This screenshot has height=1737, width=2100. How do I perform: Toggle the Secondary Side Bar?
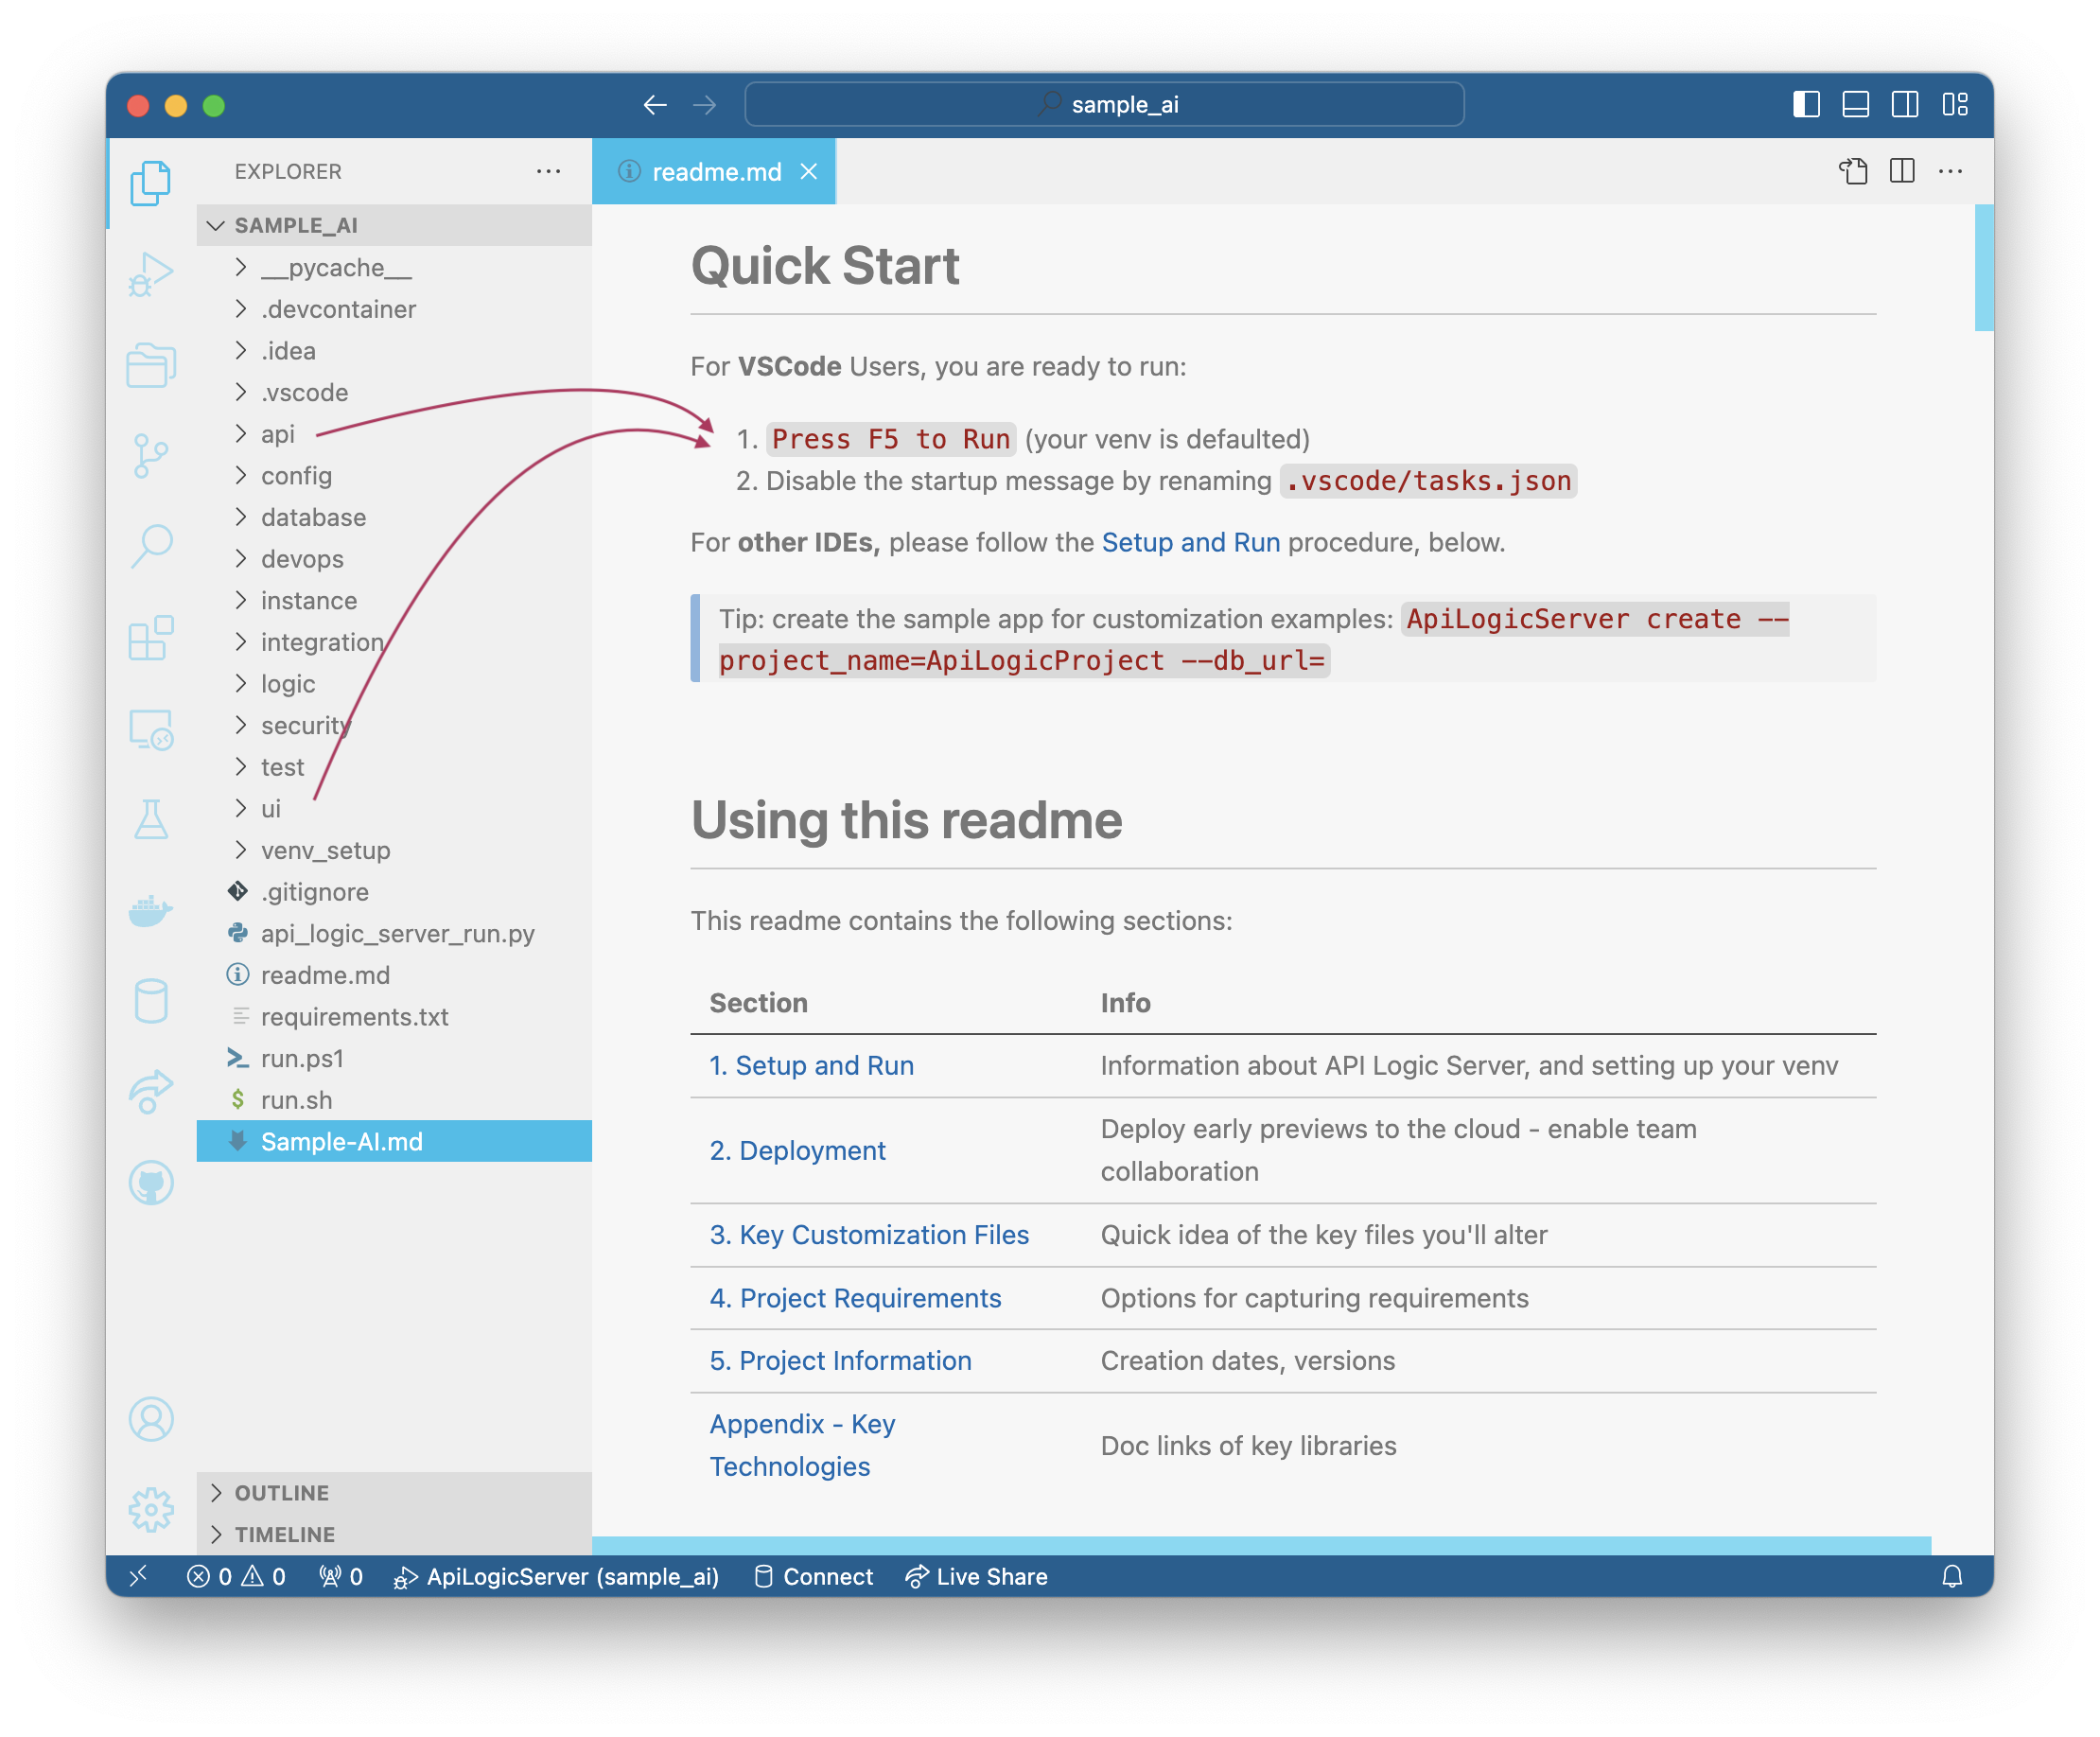[x=1905, y=104]
